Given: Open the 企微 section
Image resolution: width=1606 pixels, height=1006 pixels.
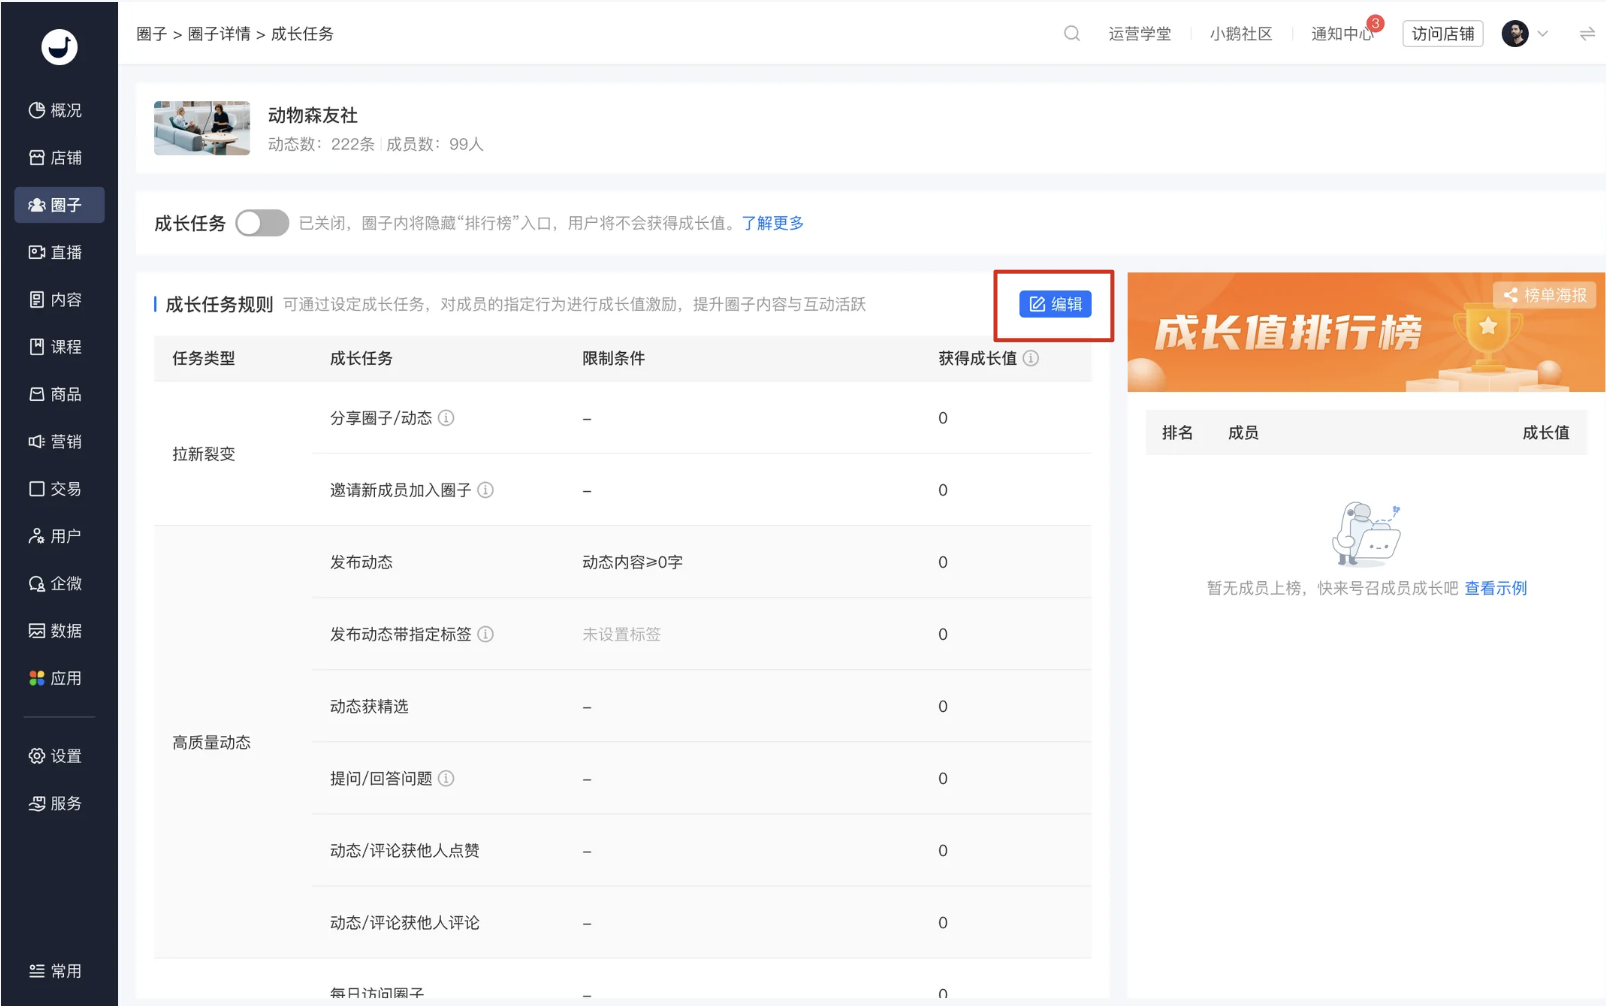Looking at the screenshot, I should [x=56, y=583].
